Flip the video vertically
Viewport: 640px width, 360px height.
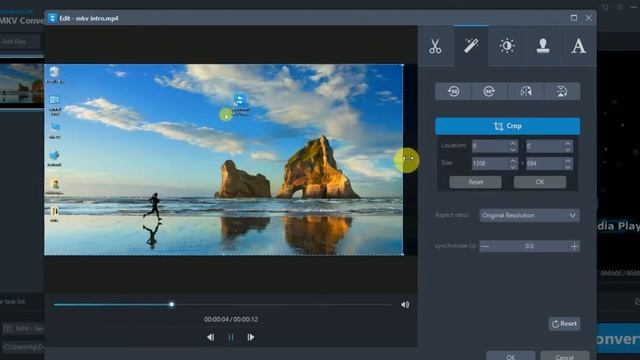pos(562,91)
